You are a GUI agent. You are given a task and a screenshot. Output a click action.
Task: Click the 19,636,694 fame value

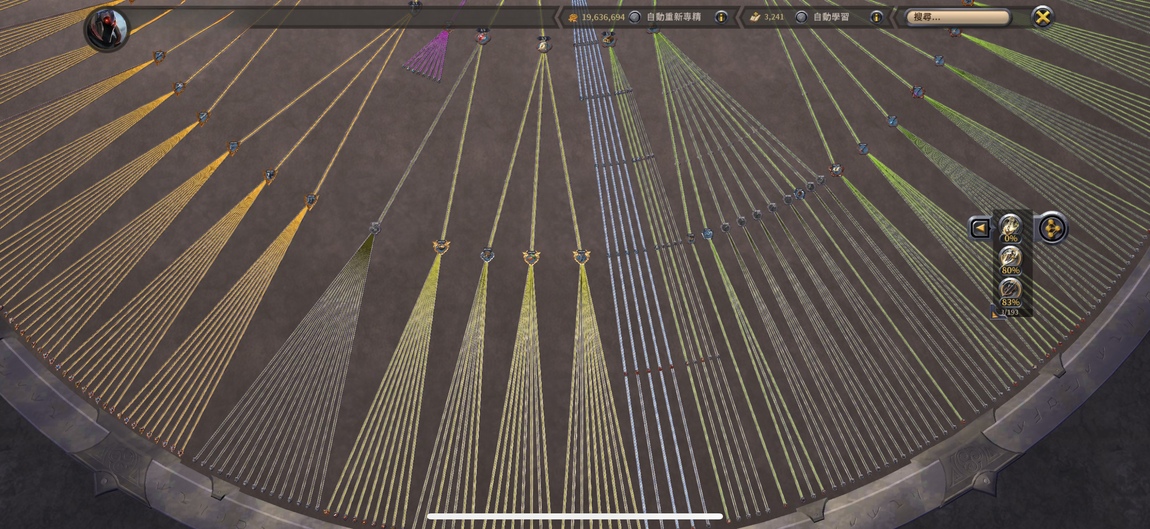click(604, 17)
